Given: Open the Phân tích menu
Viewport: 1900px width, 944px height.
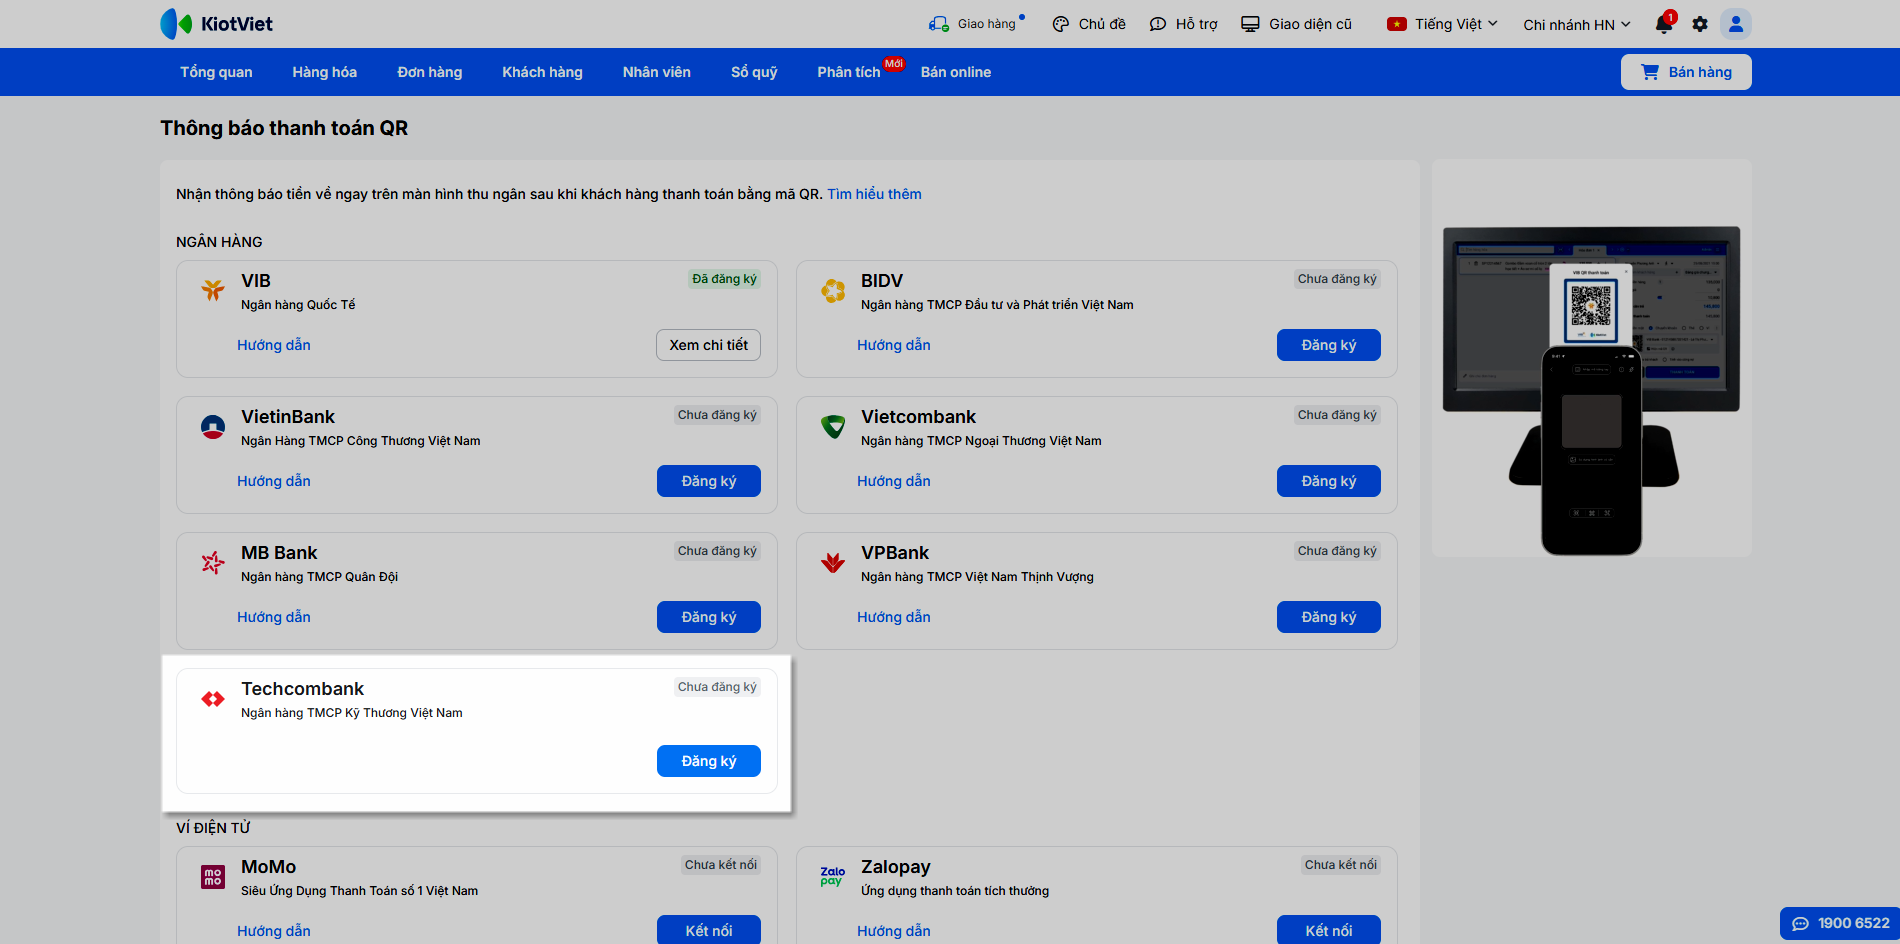Looking at the screenshot, I should click(x=849, y=72).
